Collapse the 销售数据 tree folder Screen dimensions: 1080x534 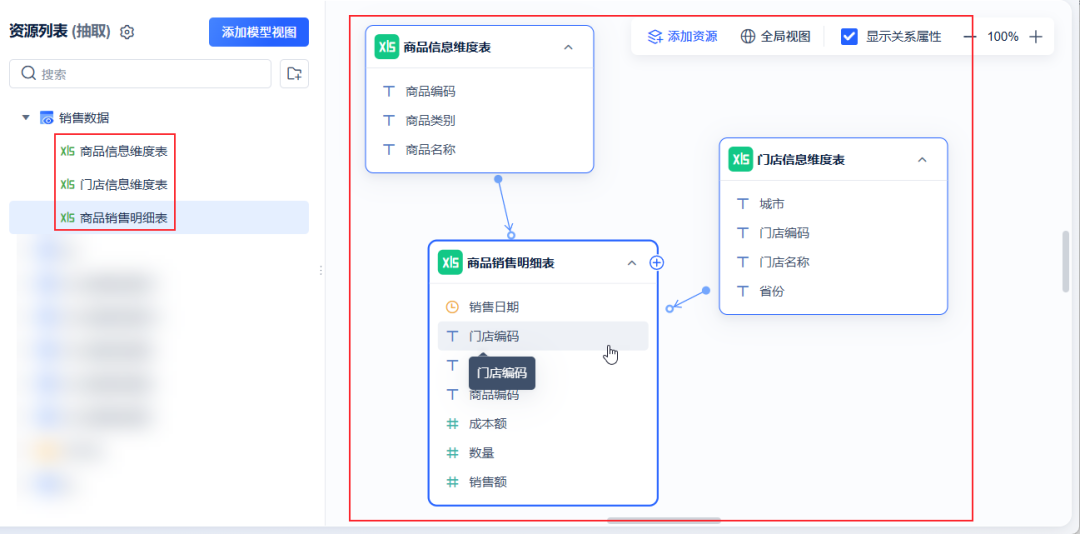[25, 117]
